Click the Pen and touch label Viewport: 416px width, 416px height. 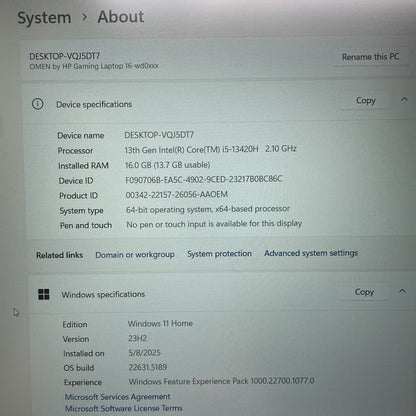pyautogui.click(x=86, y=225)
